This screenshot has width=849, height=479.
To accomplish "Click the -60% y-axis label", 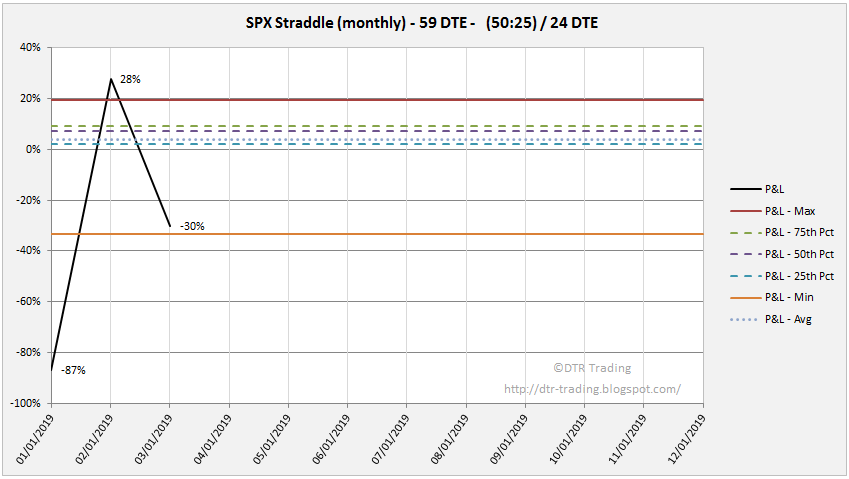I will click(29, 301).
